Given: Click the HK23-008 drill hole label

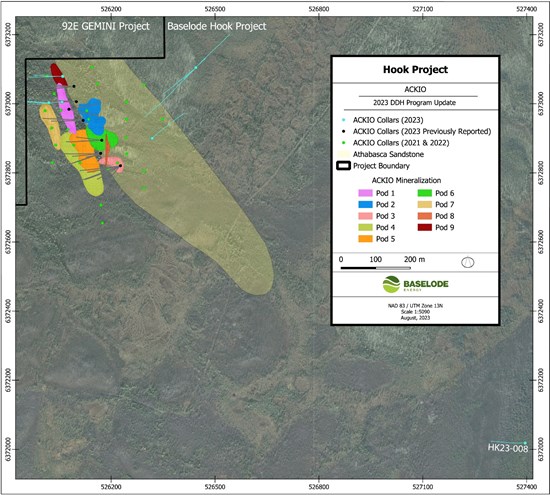Looking at the screenshot, I should 508,448.
